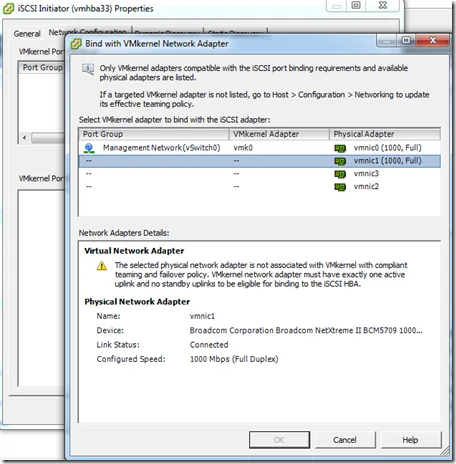This screenshot has height=464, width=456.
Task: Sort by the Physical Adapter column header
Action: click(385, 134)
